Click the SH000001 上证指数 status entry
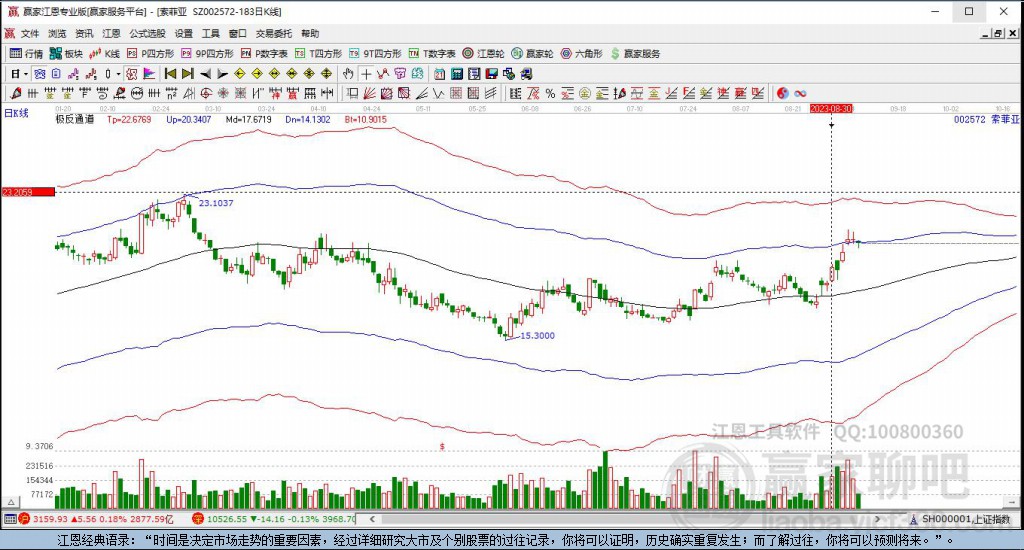The image size is (1024, 550). coord(960,519)
